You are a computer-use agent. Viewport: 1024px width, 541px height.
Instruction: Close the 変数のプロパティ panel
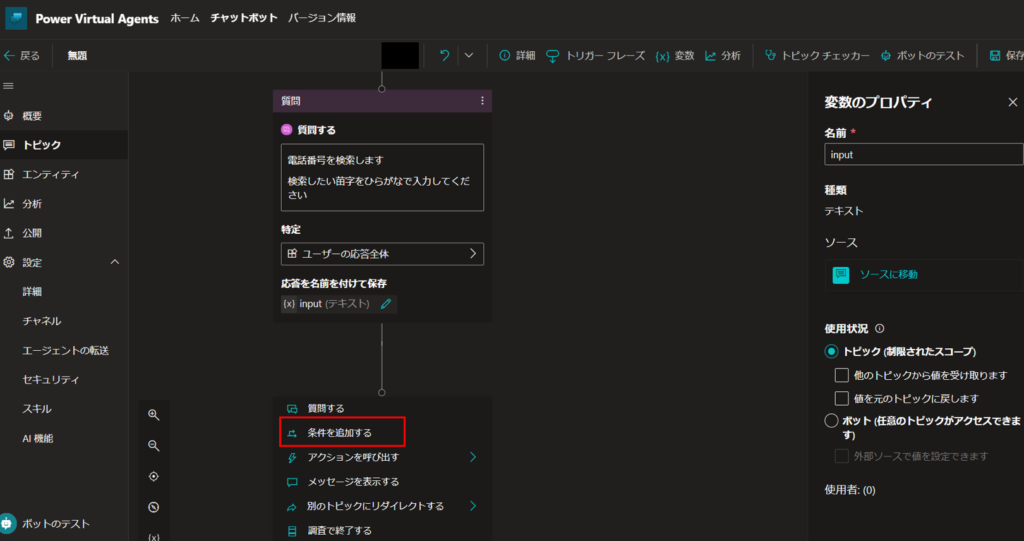click(1013, 102)
